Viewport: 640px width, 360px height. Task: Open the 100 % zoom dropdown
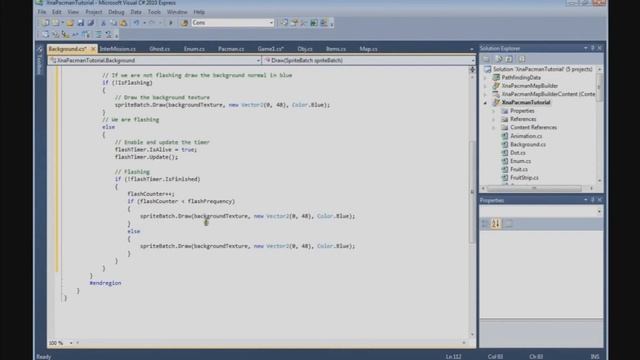71,343
